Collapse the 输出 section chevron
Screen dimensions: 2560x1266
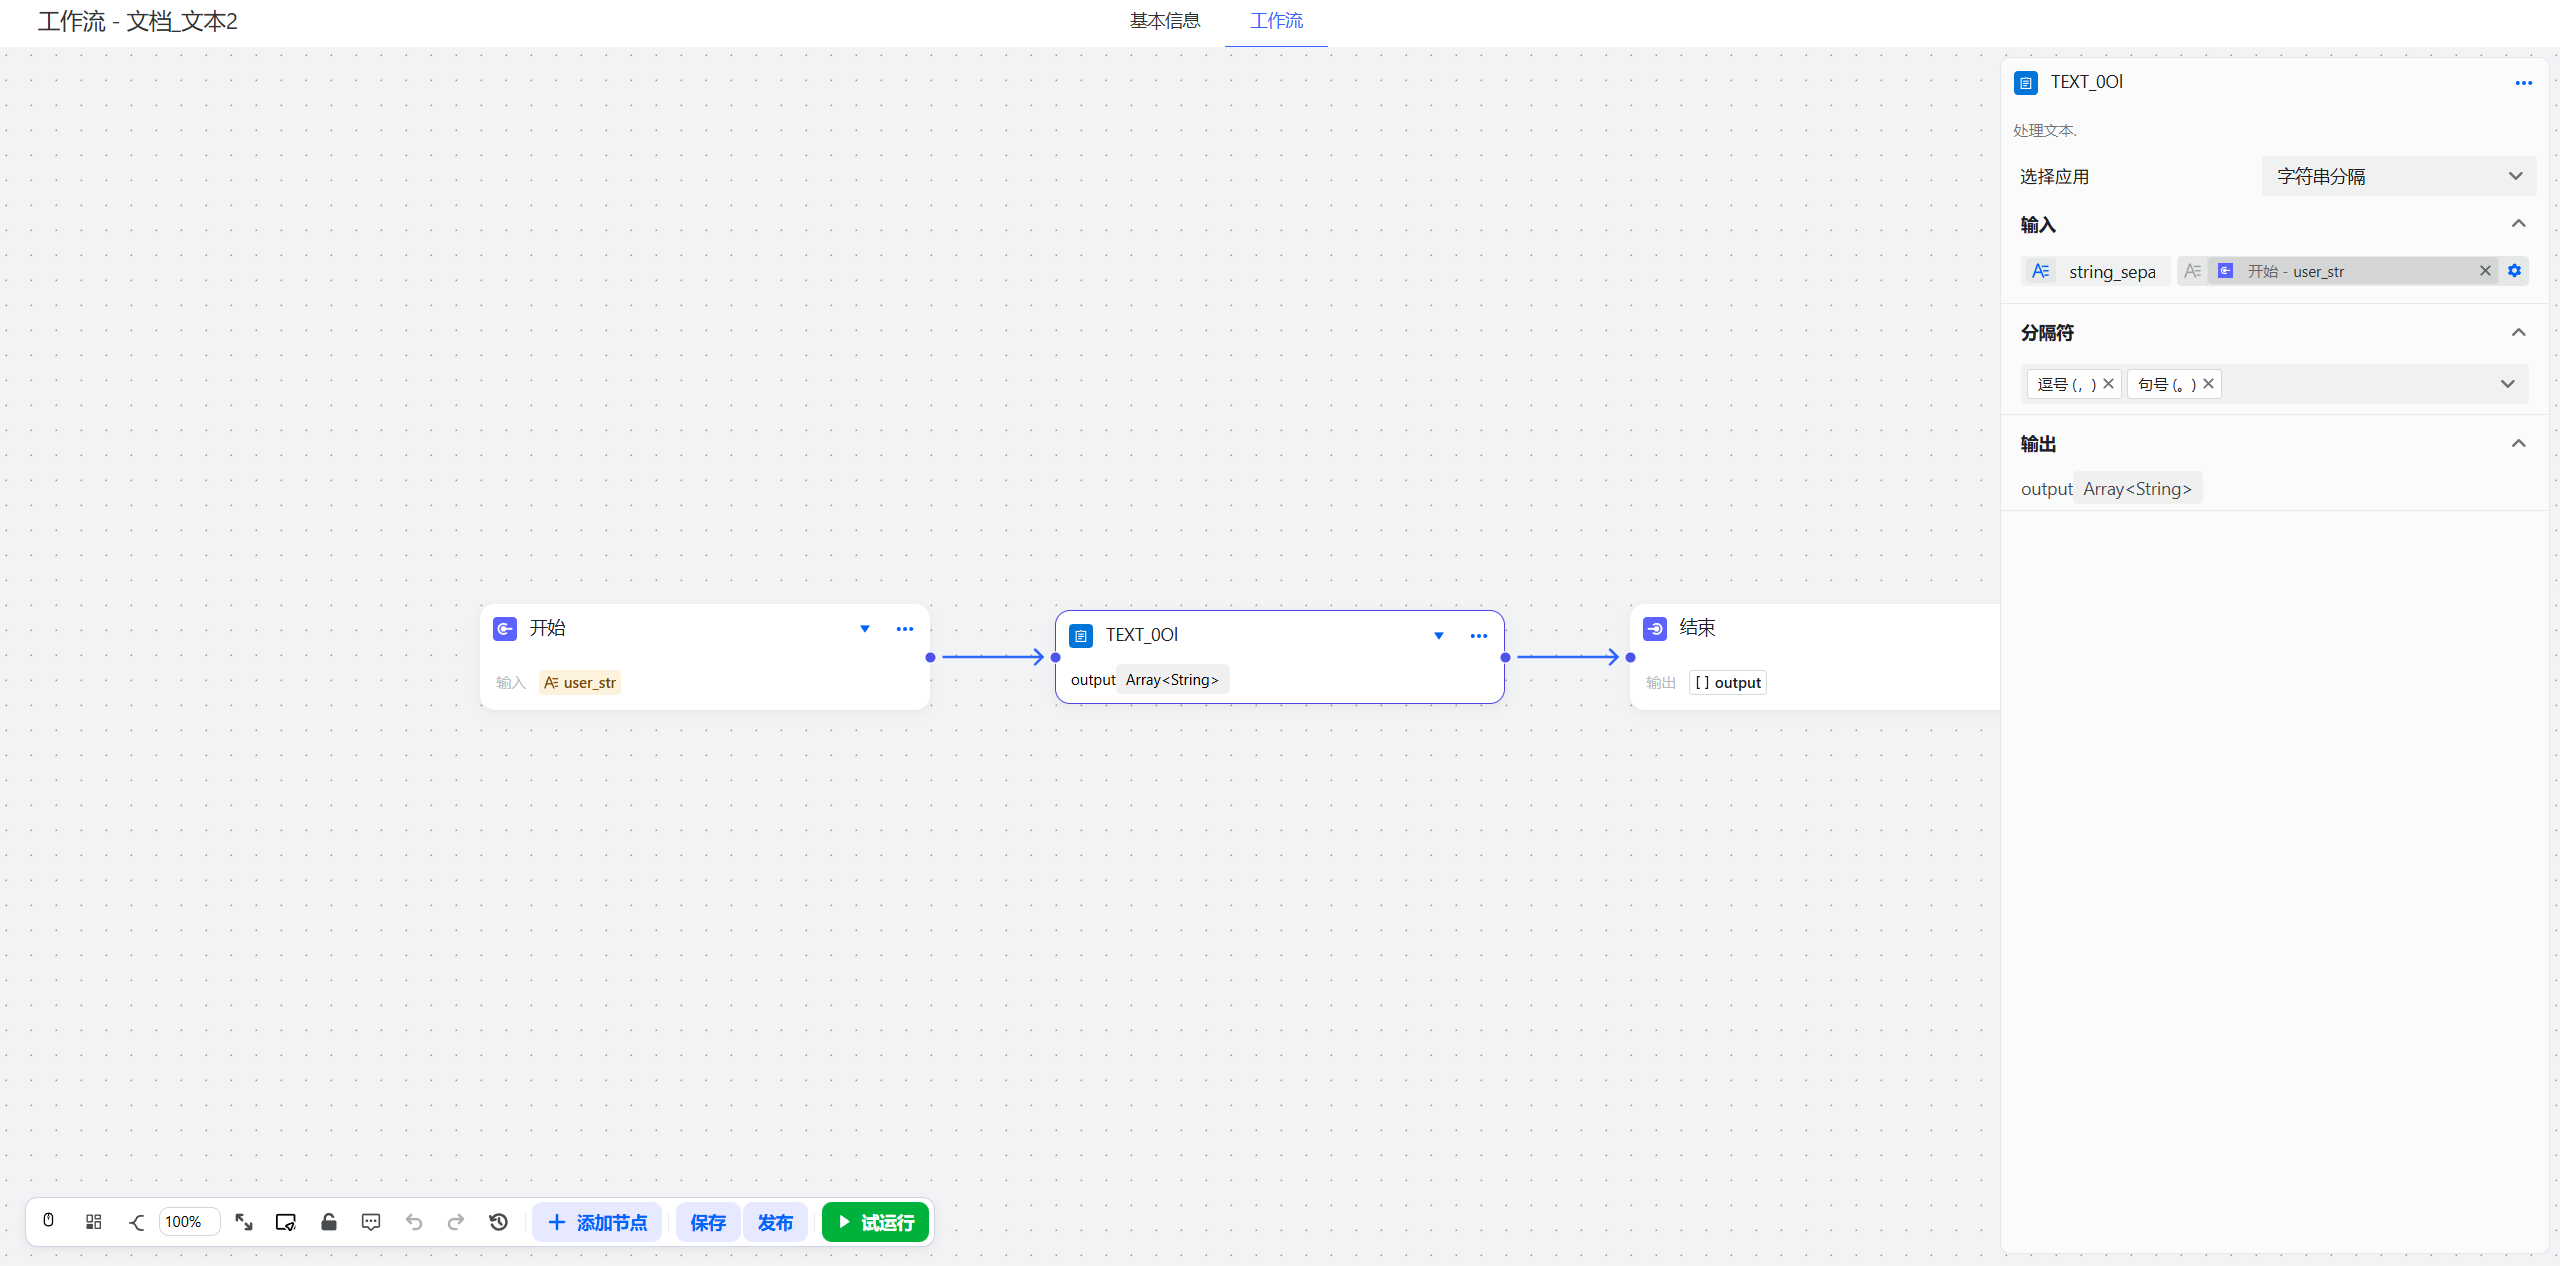coord(2518,443)
